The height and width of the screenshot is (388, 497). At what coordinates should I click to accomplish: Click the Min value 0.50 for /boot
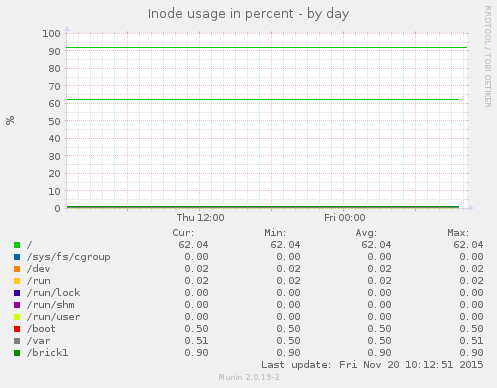pos(288,329)
